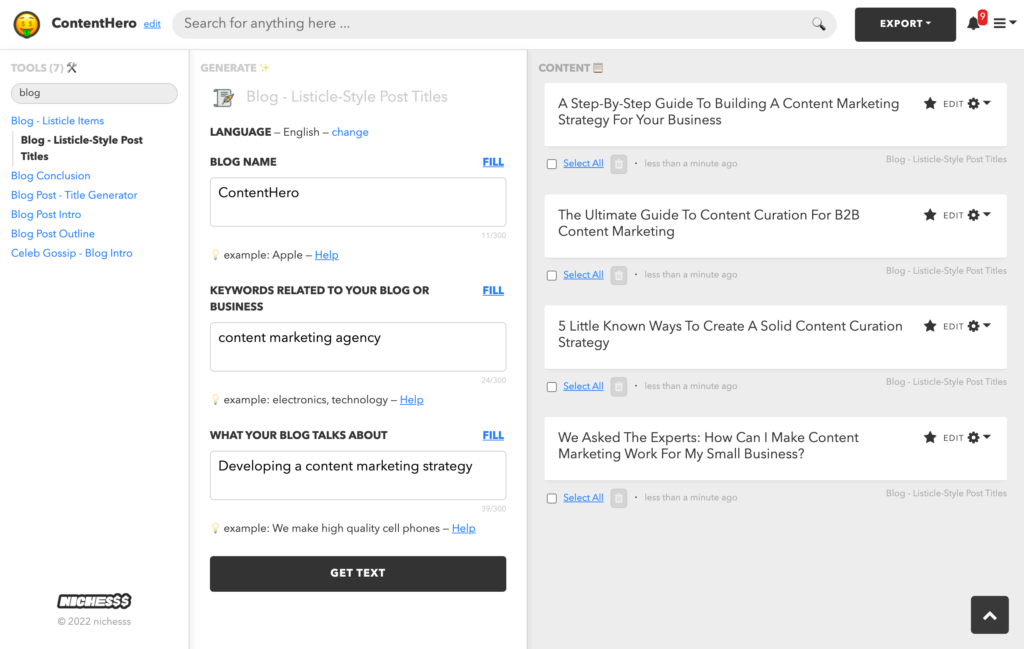The height and width of the screenshot is (649, 1024).
Task: Click the scroll-to-top arrow button
Action: pos(989,615)
